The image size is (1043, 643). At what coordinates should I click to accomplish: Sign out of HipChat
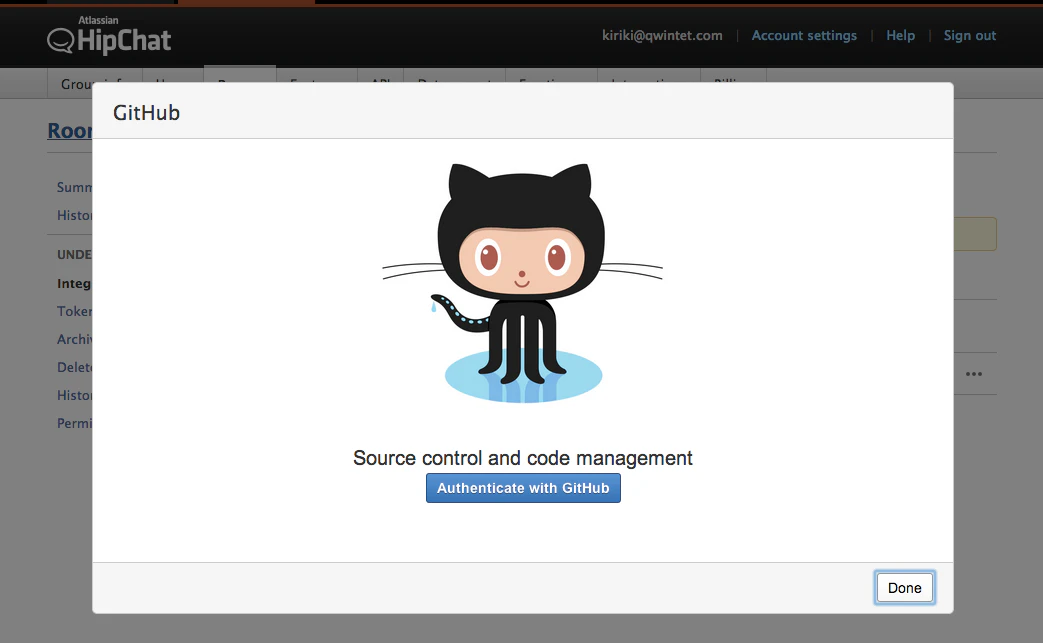(x=970, y=36)
